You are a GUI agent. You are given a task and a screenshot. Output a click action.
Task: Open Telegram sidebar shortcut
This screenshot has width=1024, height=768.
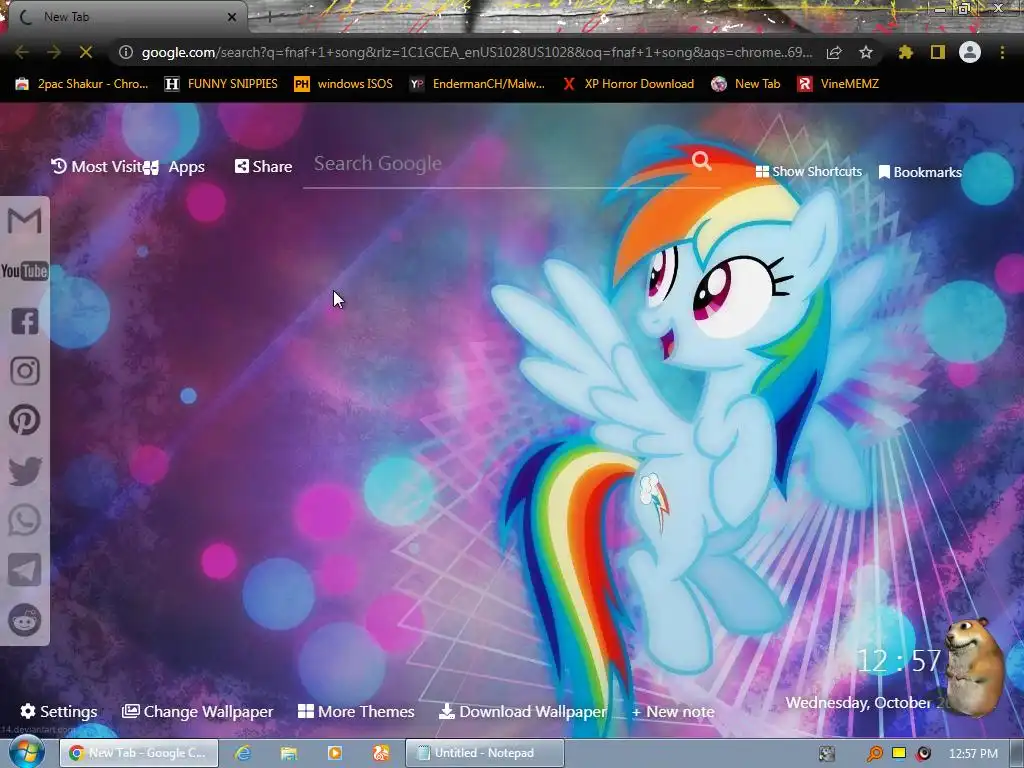[25, 570]
